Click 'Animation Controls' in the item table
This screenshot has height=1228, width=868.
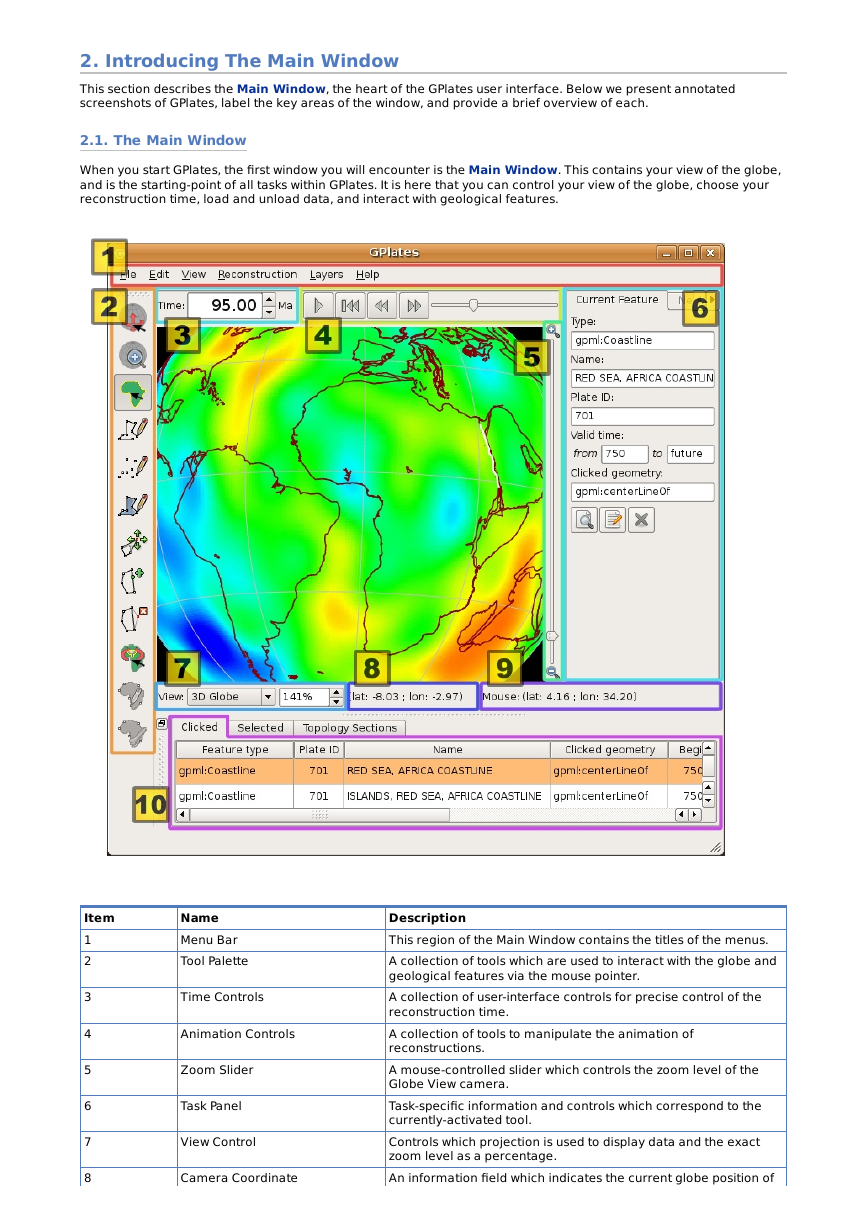point(237,1034)
